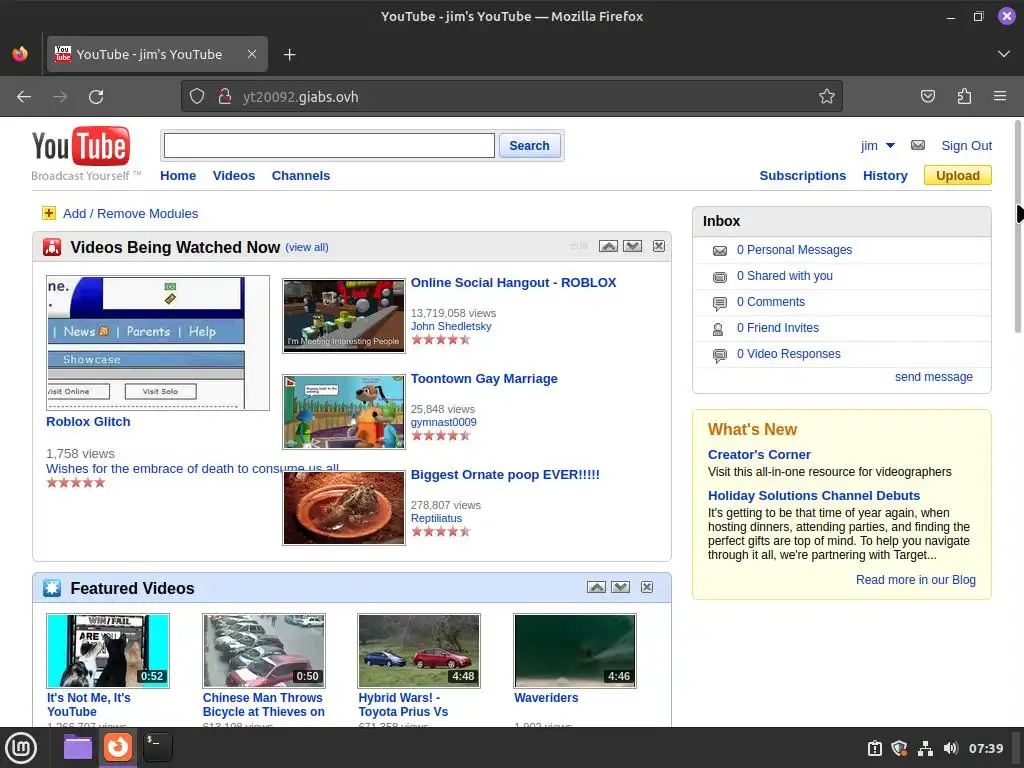Open the Pocket save icon

(927, 97)
